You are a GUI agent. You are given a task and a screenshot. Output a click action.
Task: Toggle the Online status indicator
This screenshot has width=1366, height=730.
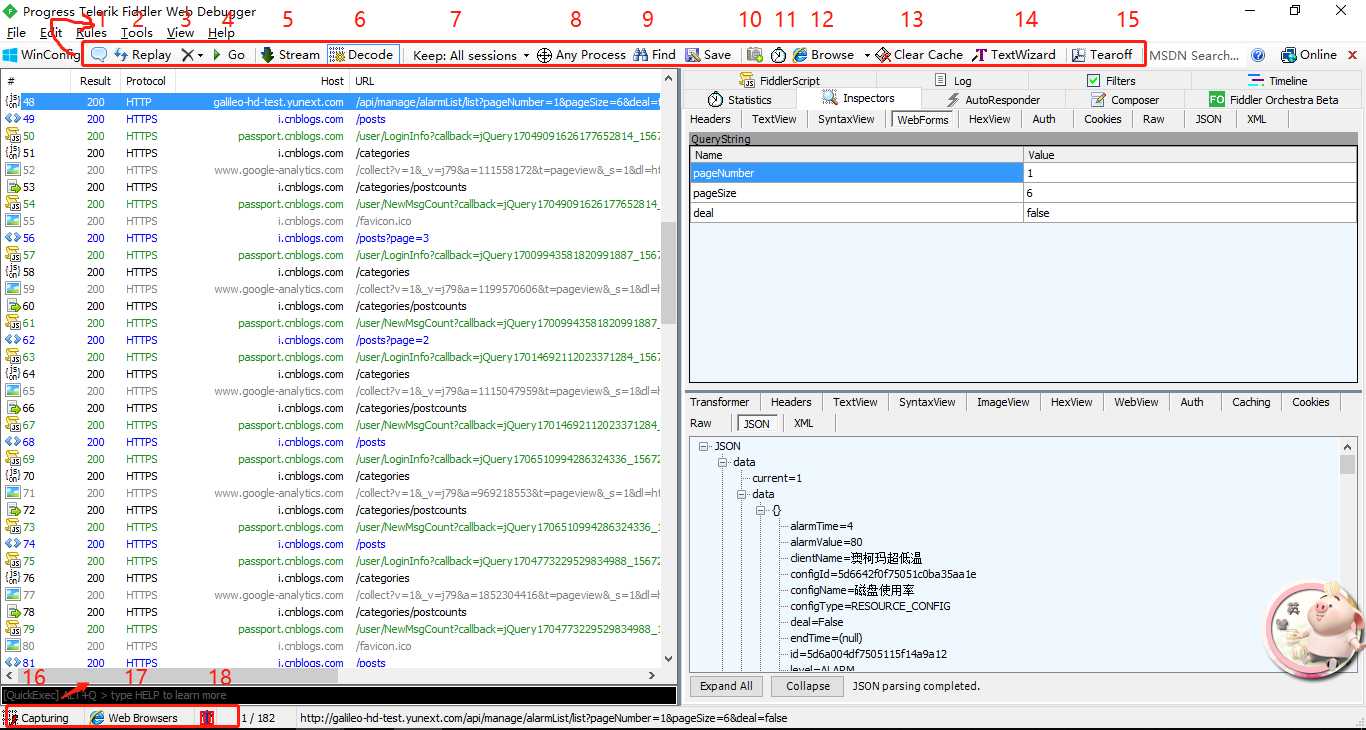tap(1309, 55)
